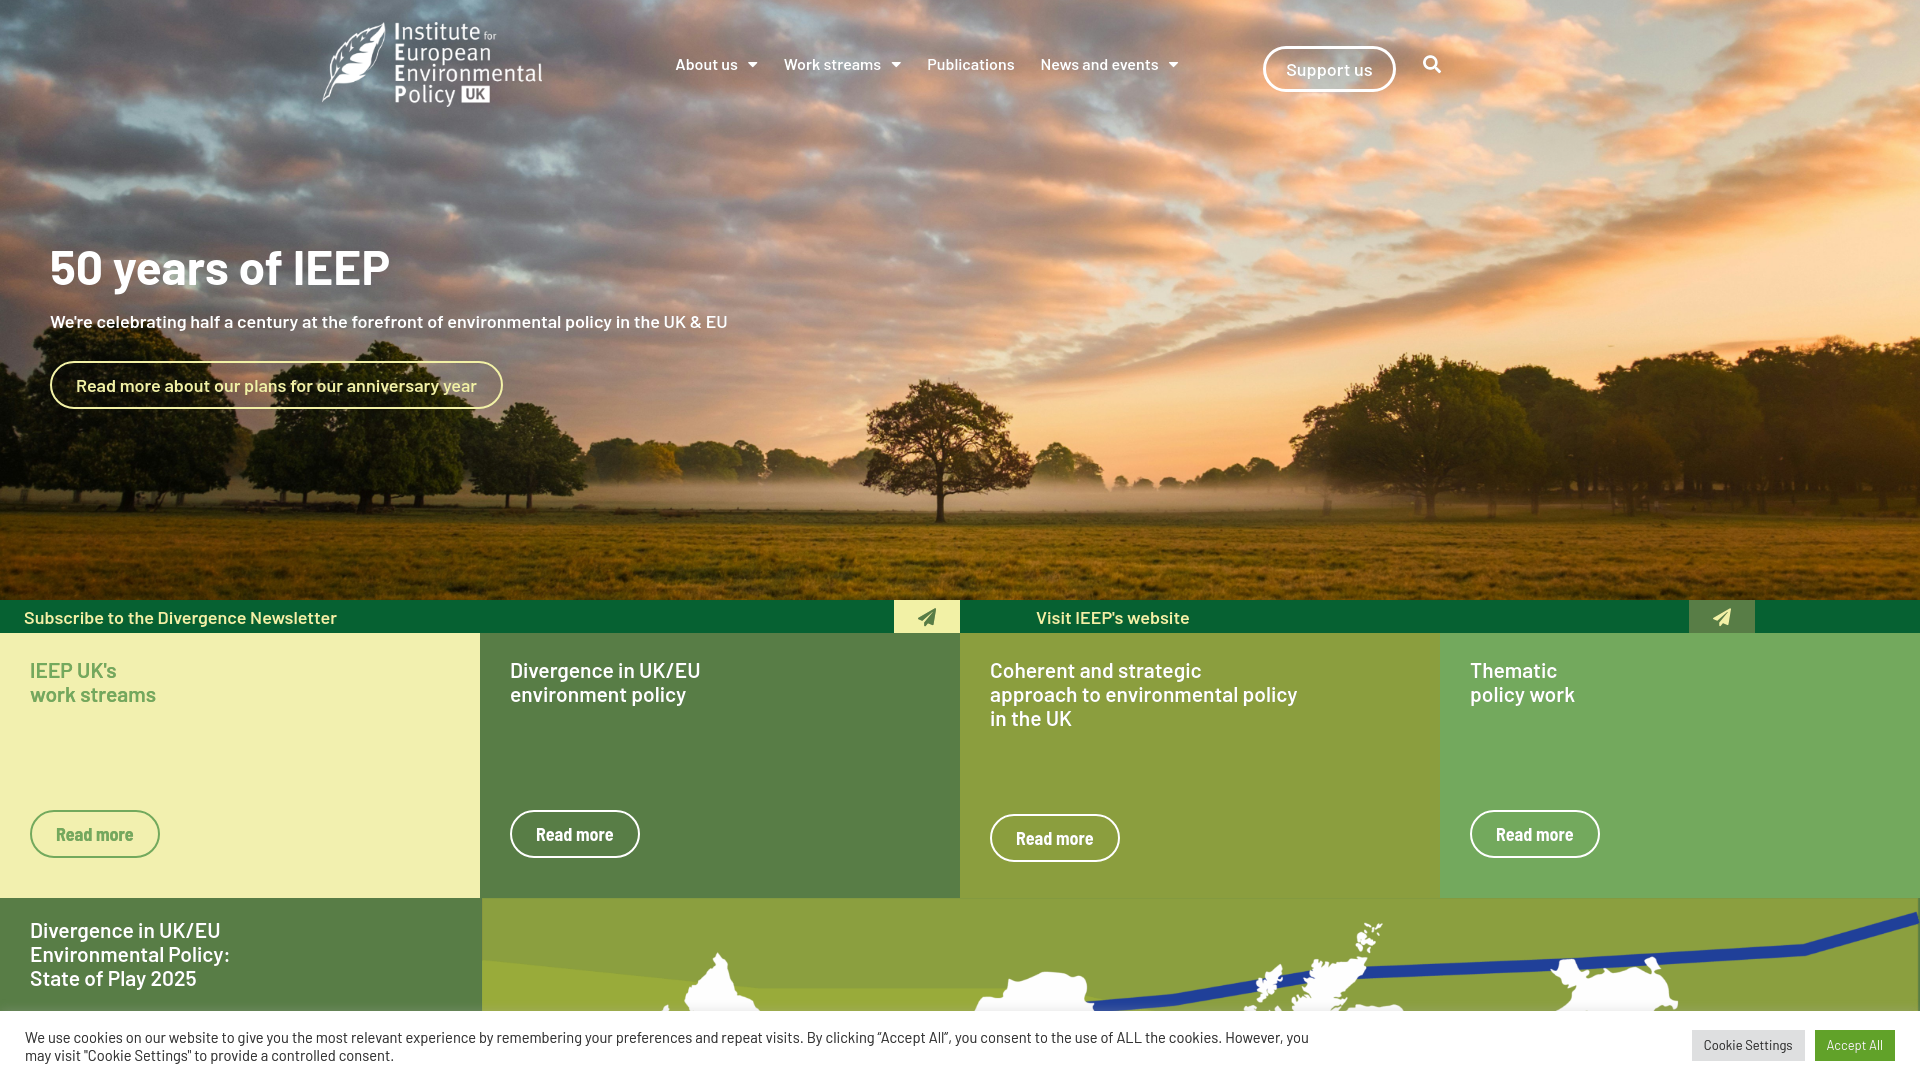Open State of Play 2025 report title

[x=130, y=954]
